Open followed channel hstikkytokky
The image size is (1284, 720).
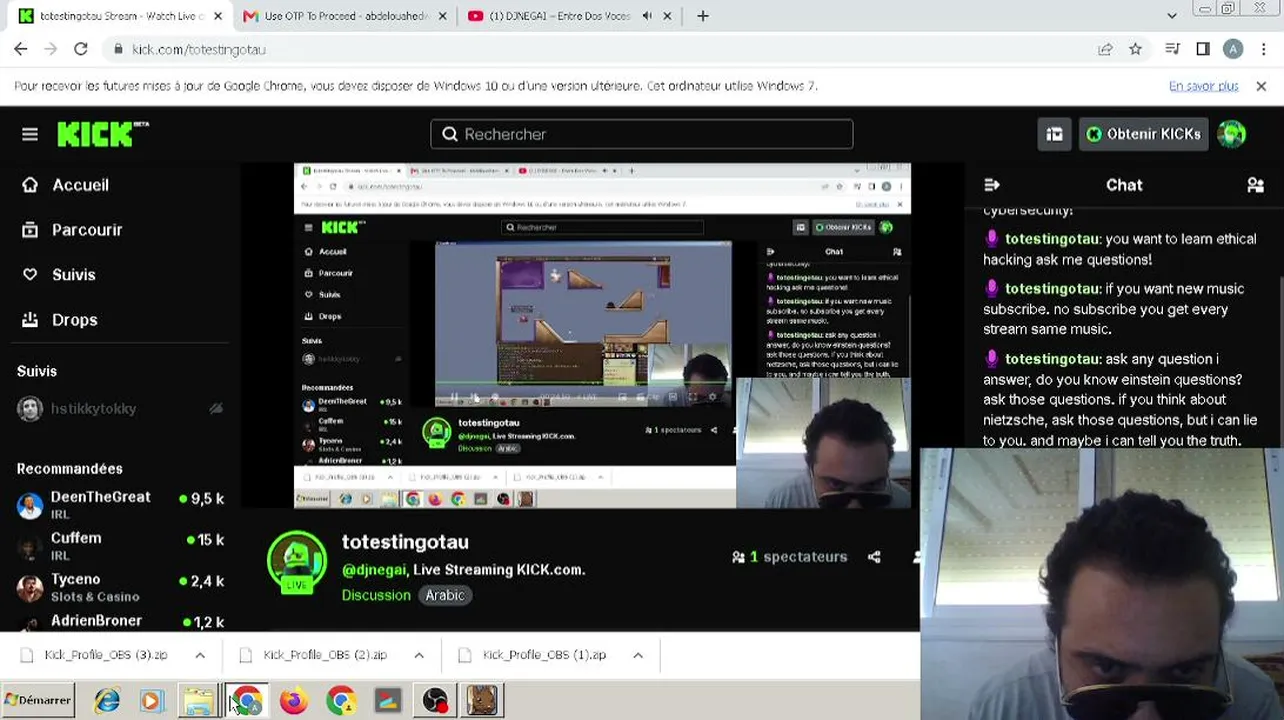pyautogui.click(x=120, y=408)
